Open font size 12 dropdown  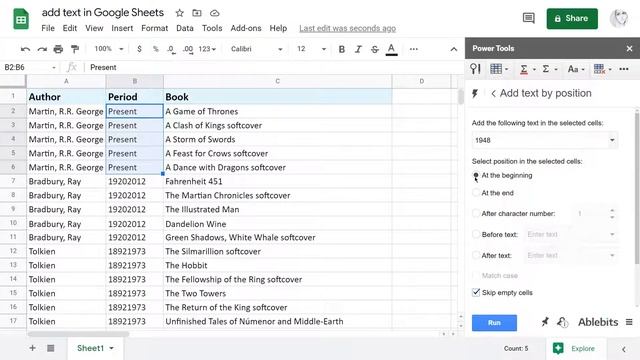click(x=311, y=49)
